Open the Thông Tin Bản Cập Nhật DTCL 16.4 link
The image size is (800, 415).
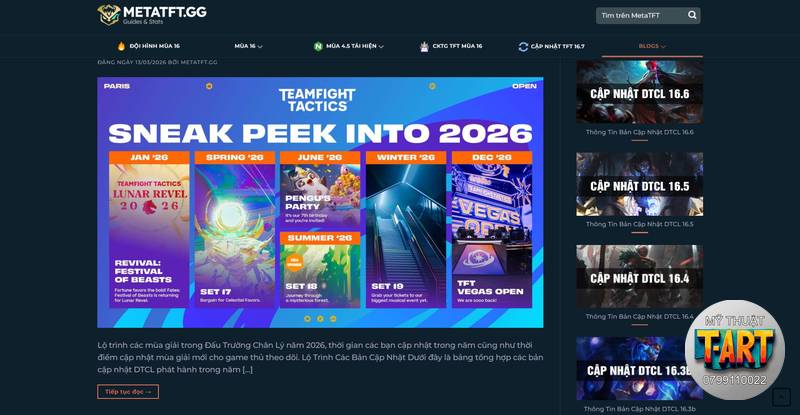pyautogui.click(x=639, y=316)
